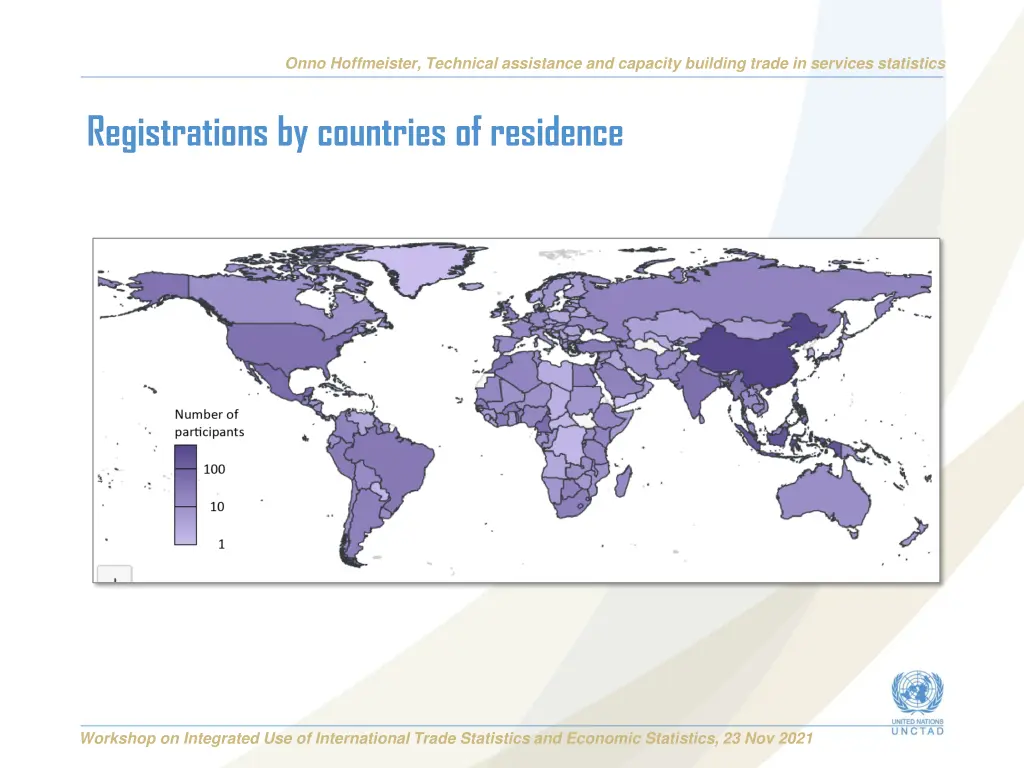Click the darkest legend swatch above 100
This screenshot has width=1024, height=768.
tap(185, 457)
